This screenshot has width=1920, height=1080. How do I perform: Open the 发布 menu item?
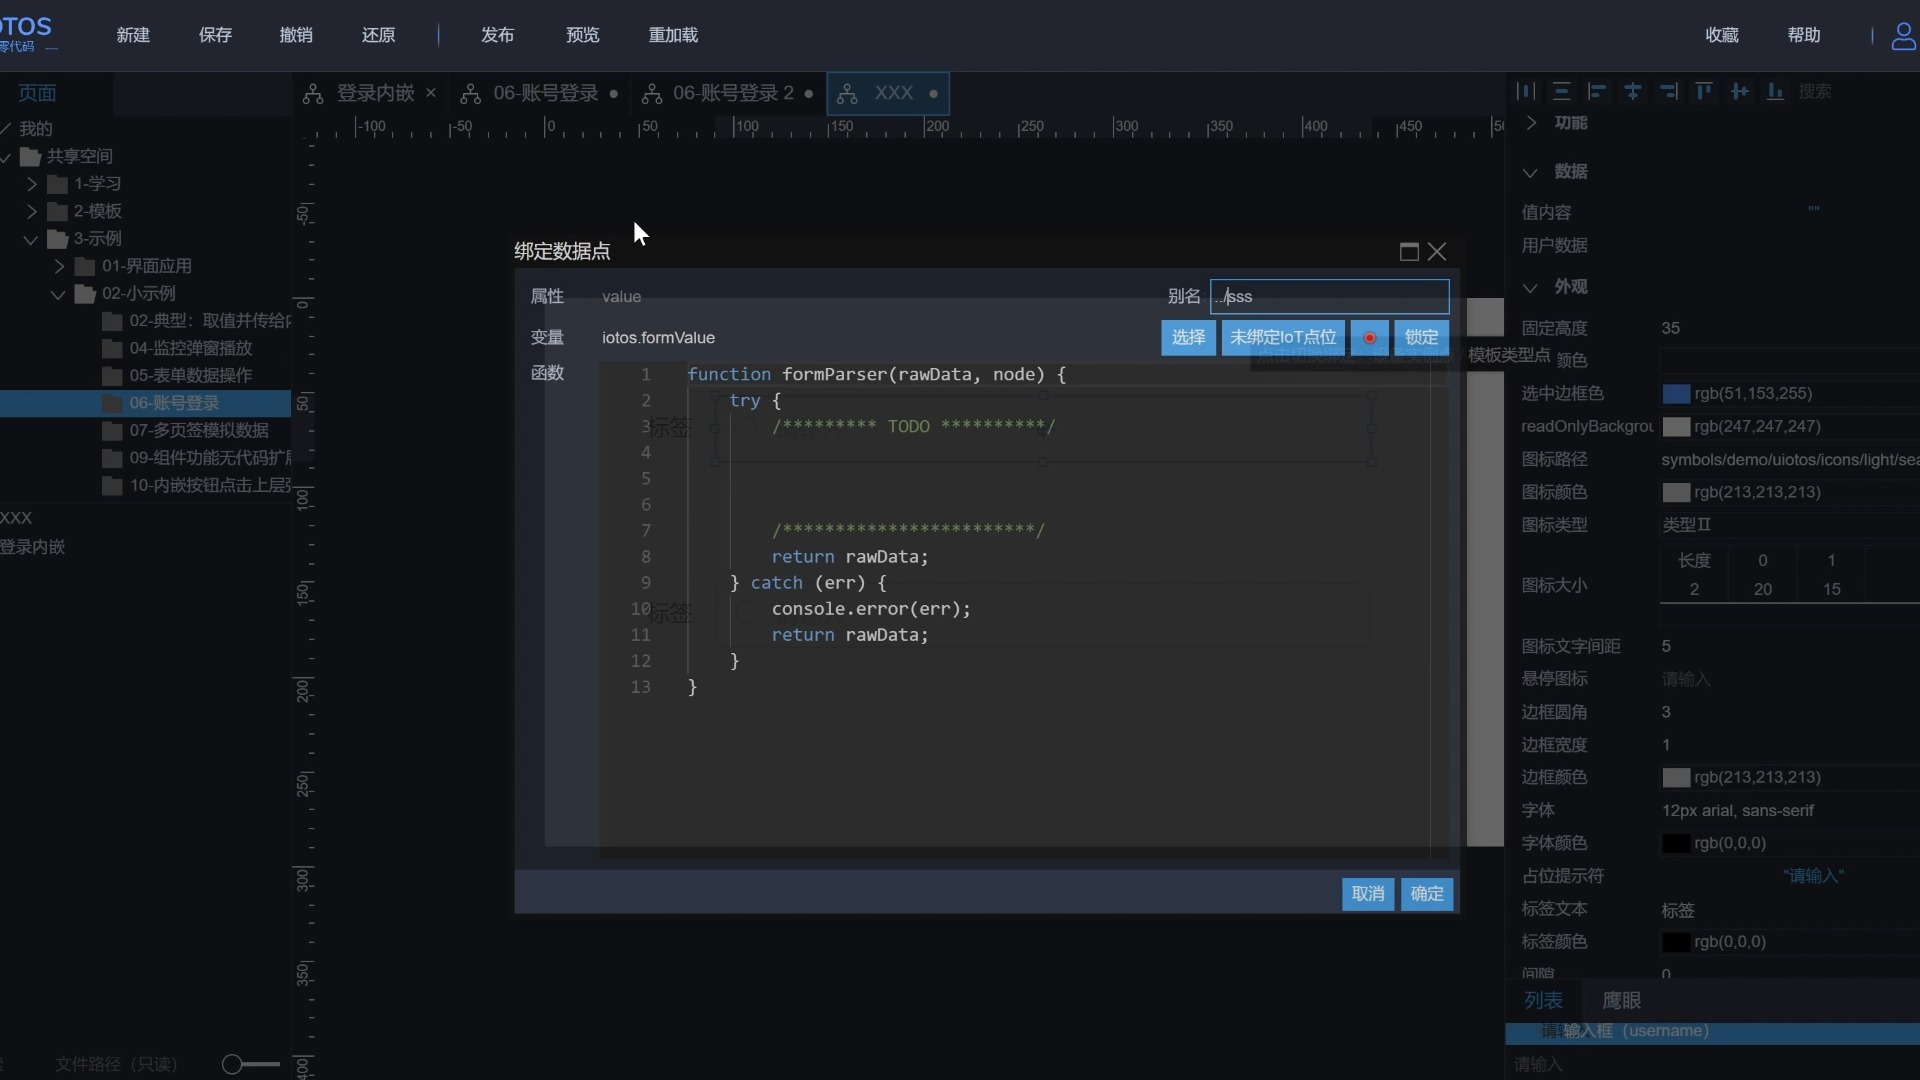click(497, 35)
